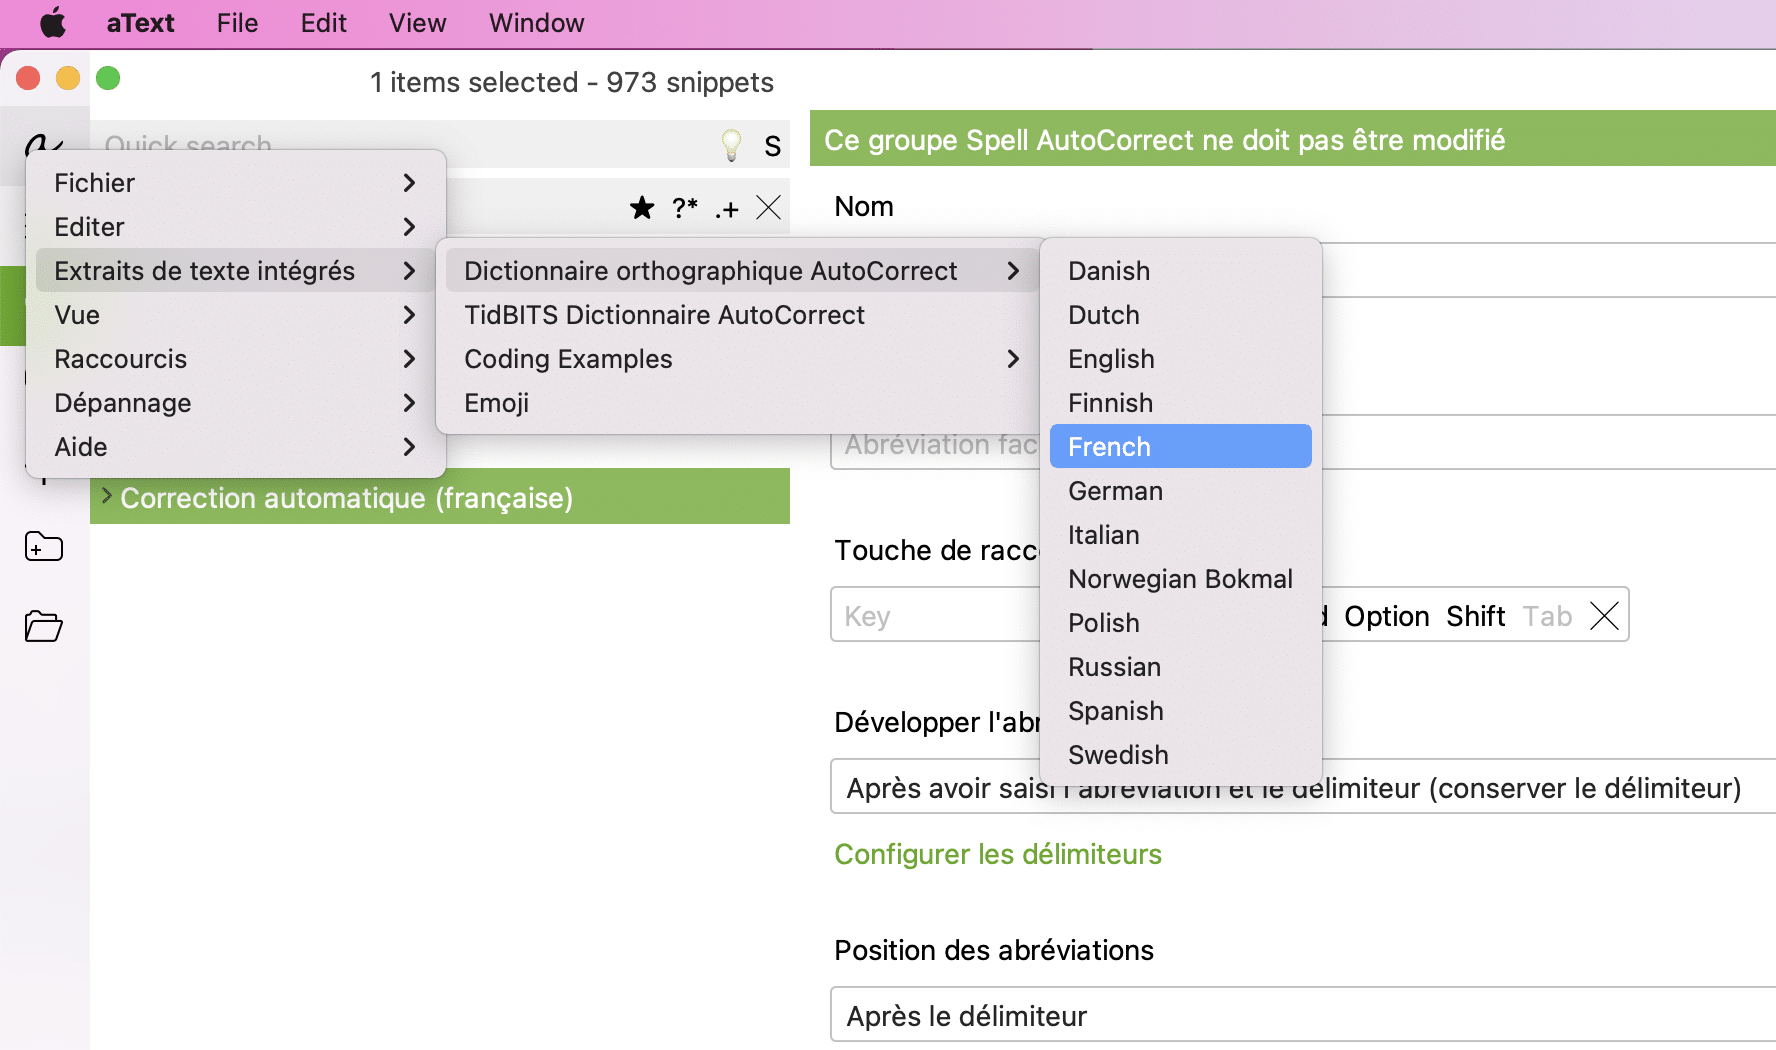Click the Key hotkey input field
The image size is (1776, 1050).
click(935, 615)
